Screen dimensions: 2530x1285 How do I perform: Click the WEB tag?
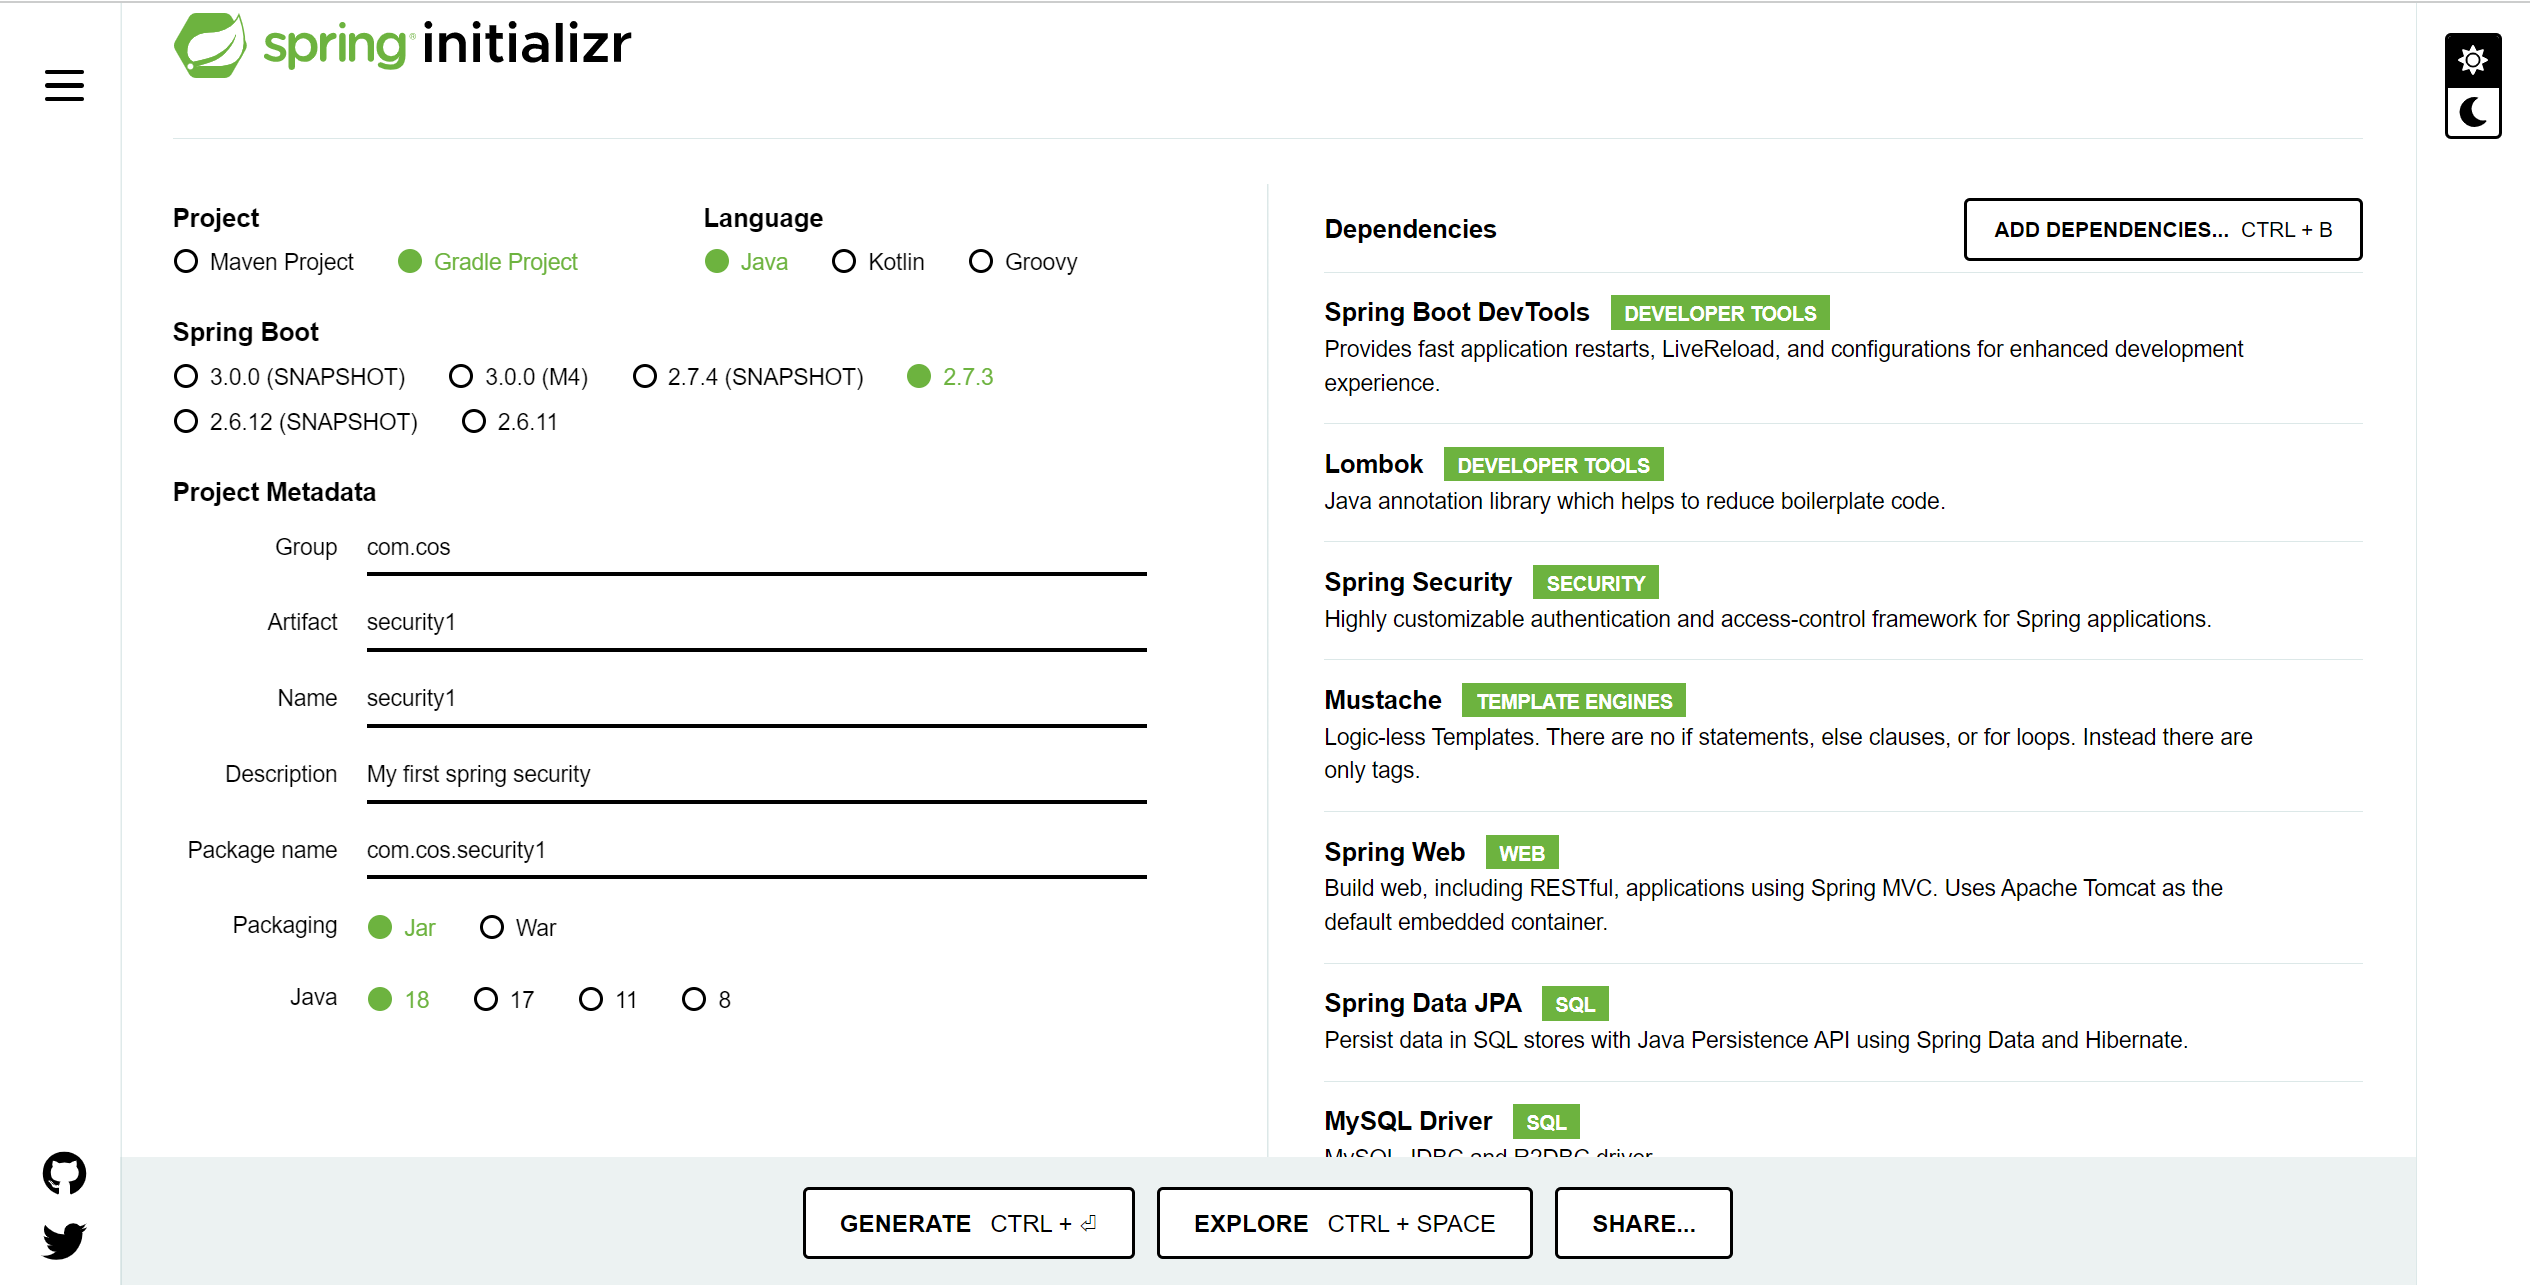(1521, 853)
